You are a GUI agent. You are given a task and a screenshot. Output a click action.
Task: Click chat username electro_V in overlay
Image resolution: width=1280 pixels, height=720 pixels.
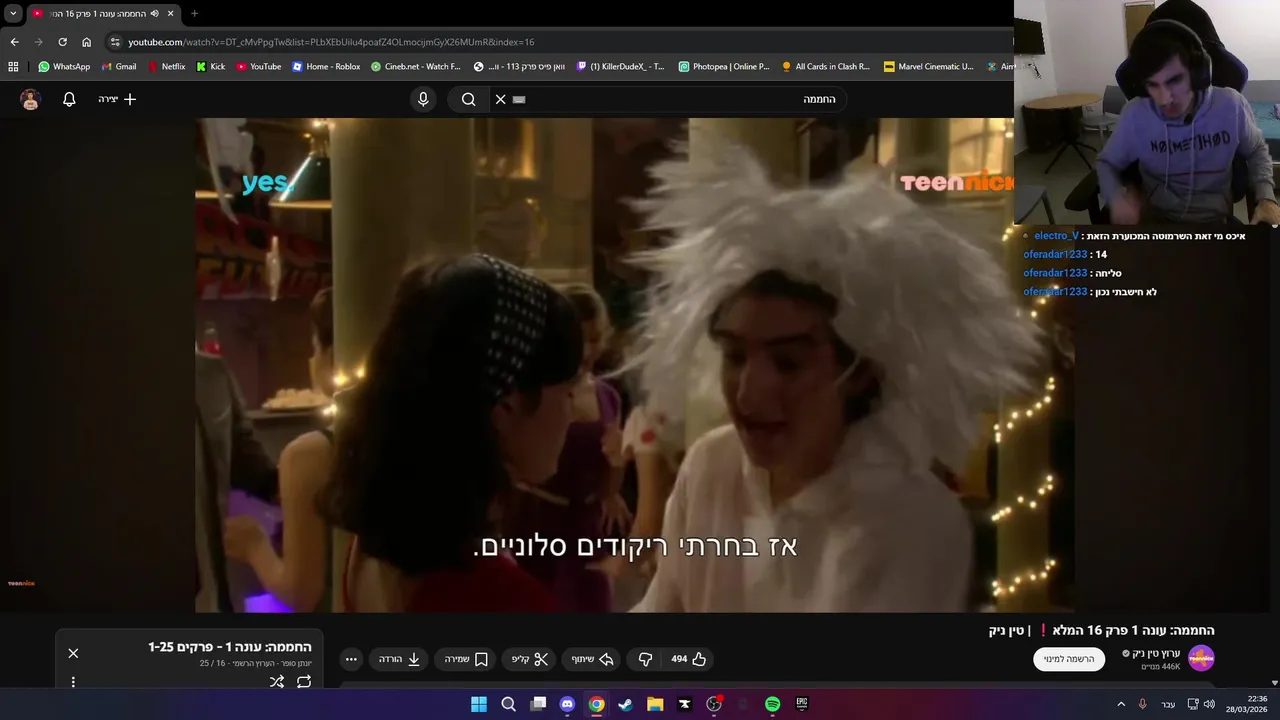(x=1056, y=236)
